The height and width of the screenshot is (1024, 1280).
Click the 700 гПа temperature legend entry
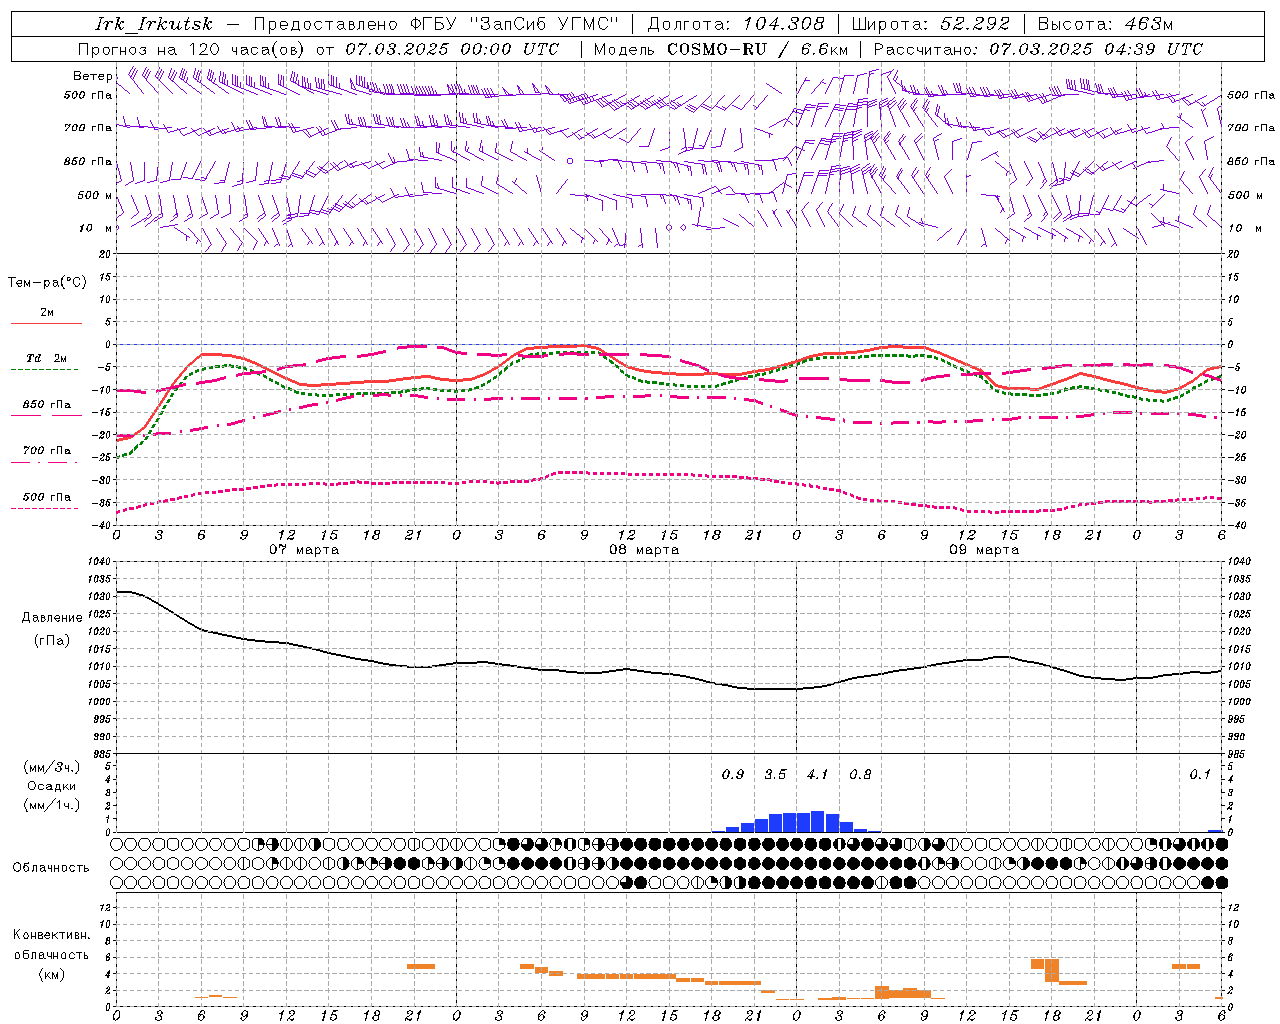(x=46, y=451)
